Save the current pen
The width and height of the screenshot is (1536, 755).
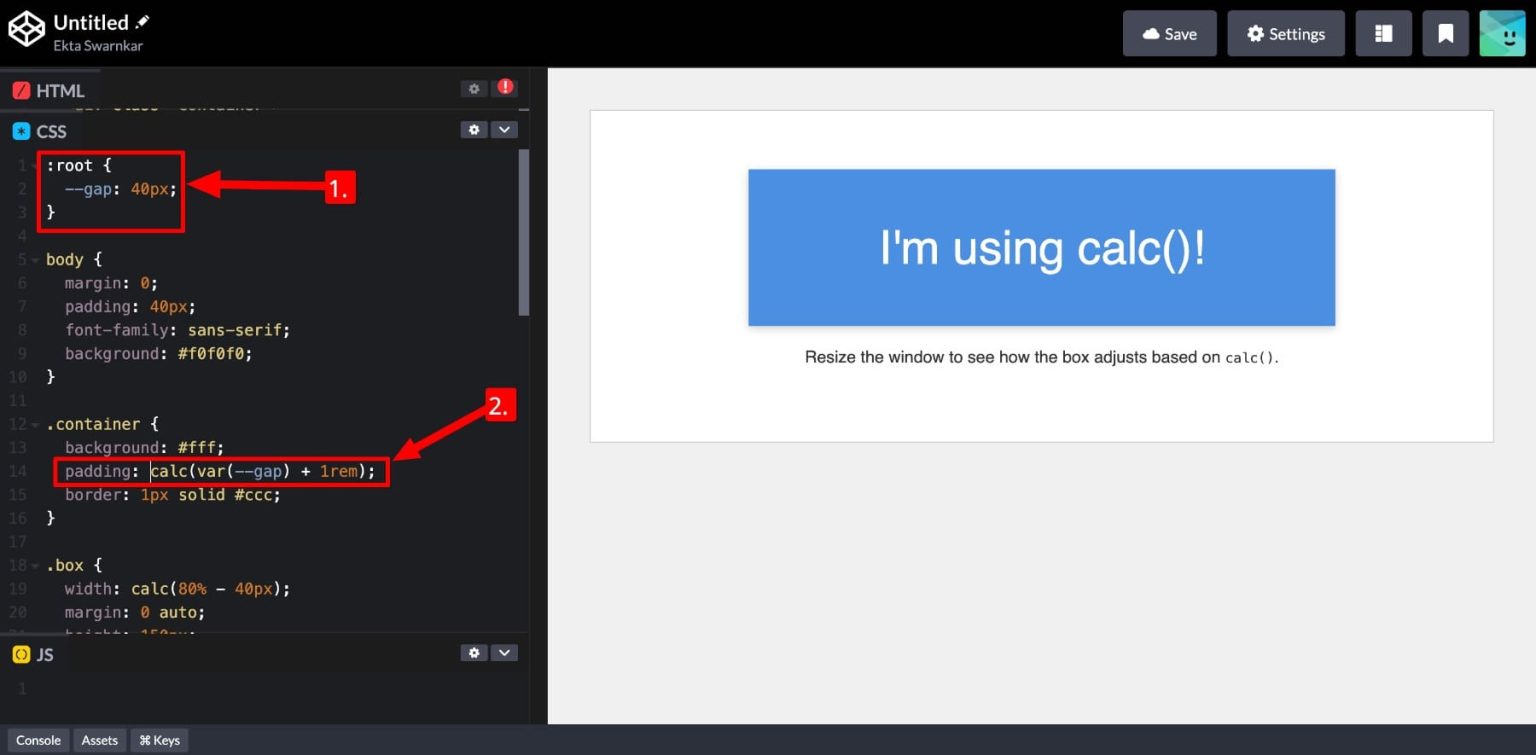pos(1170,33)
